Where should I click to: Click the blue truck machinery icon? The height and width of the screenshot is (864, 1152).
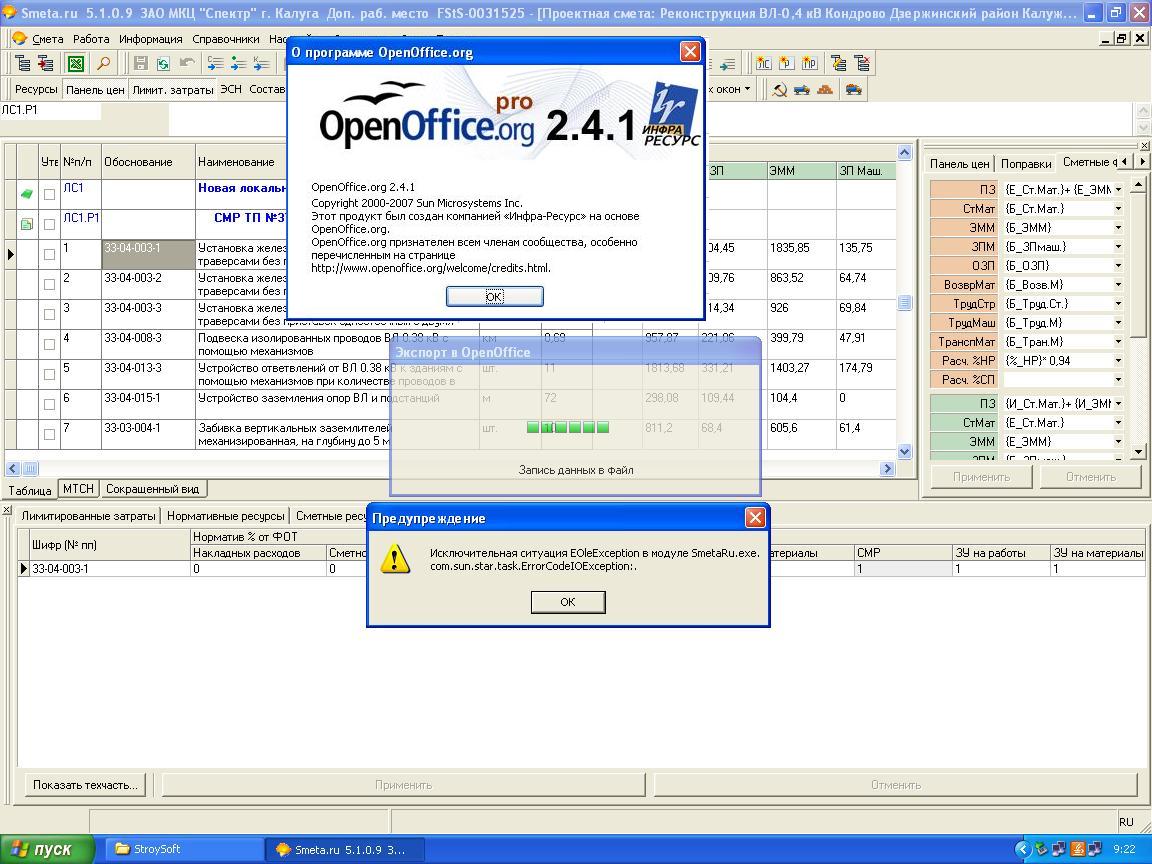coord(802,90)
